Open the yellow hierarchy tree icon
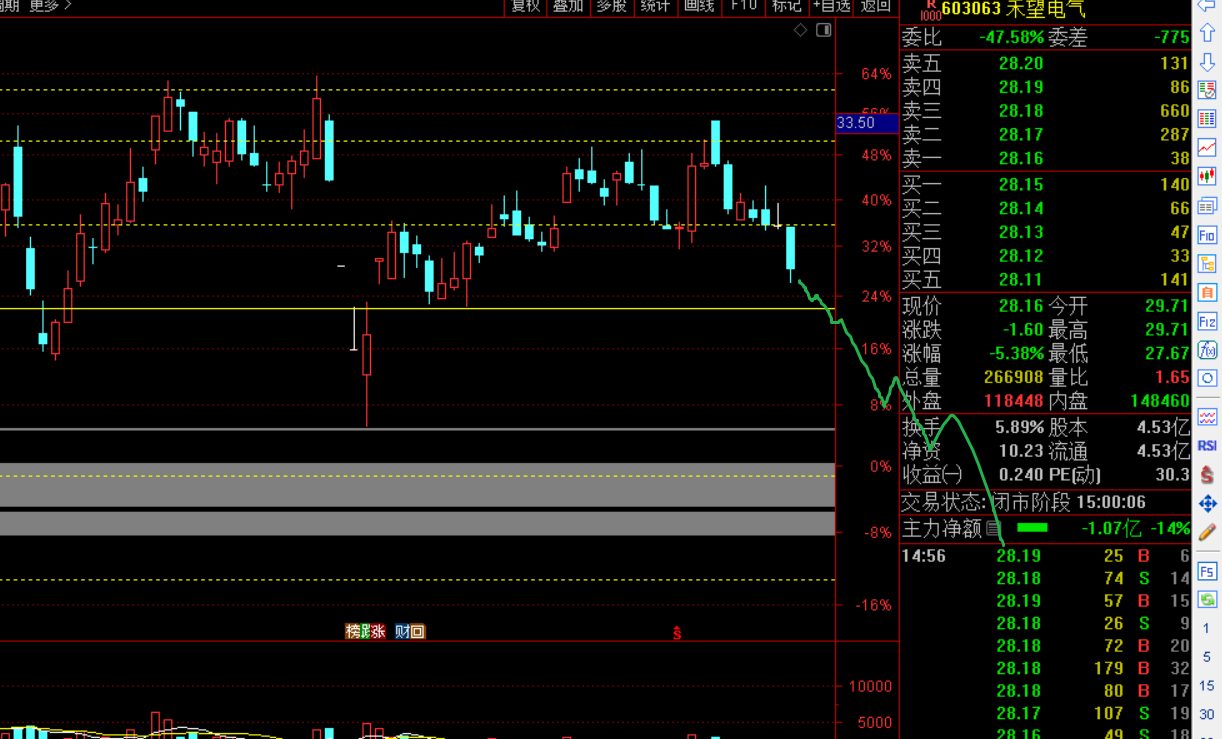This screenshot has height=739, width=1222. [1207, 264]
